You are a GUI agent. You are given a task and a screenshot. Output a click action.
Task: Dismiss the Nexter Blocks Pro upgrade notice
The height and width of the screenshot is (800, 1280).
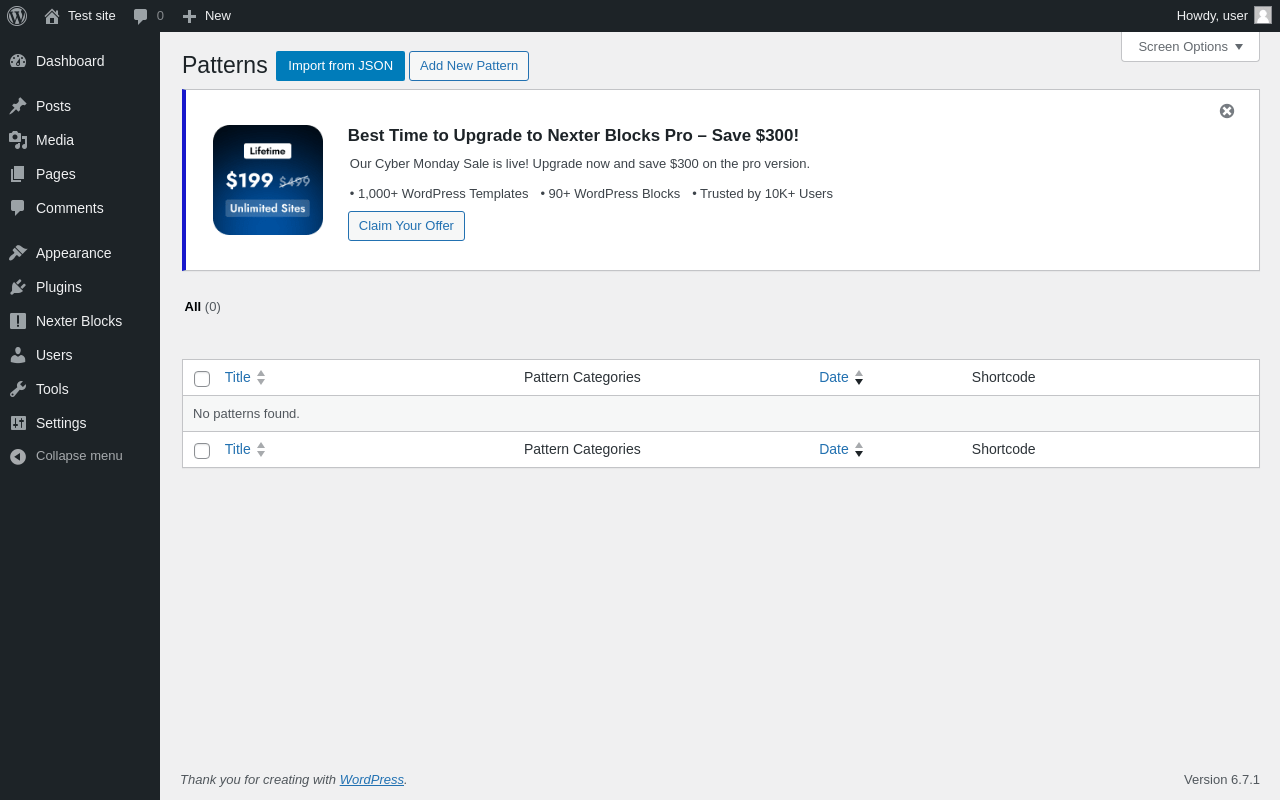pyautogui.click(x=1227, y=111)
